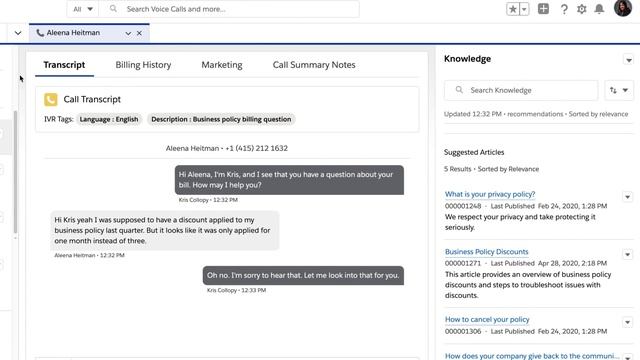640x360 pixels.
Task: Click the phone icon on Aleena Heitman tab
Action: (x=40, y=33)
